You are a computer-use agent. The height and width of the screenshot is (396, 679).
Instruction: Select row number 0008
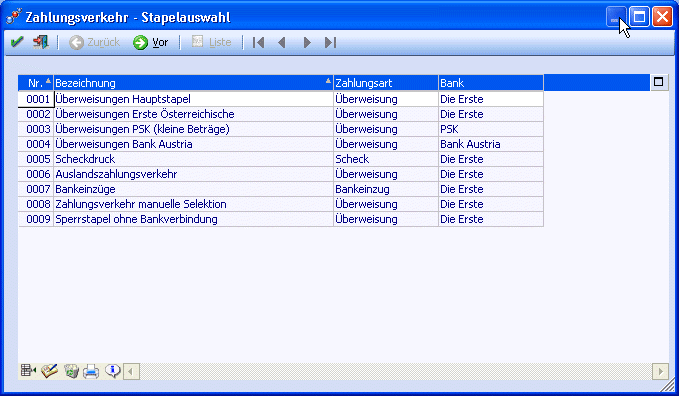point(36,204)
